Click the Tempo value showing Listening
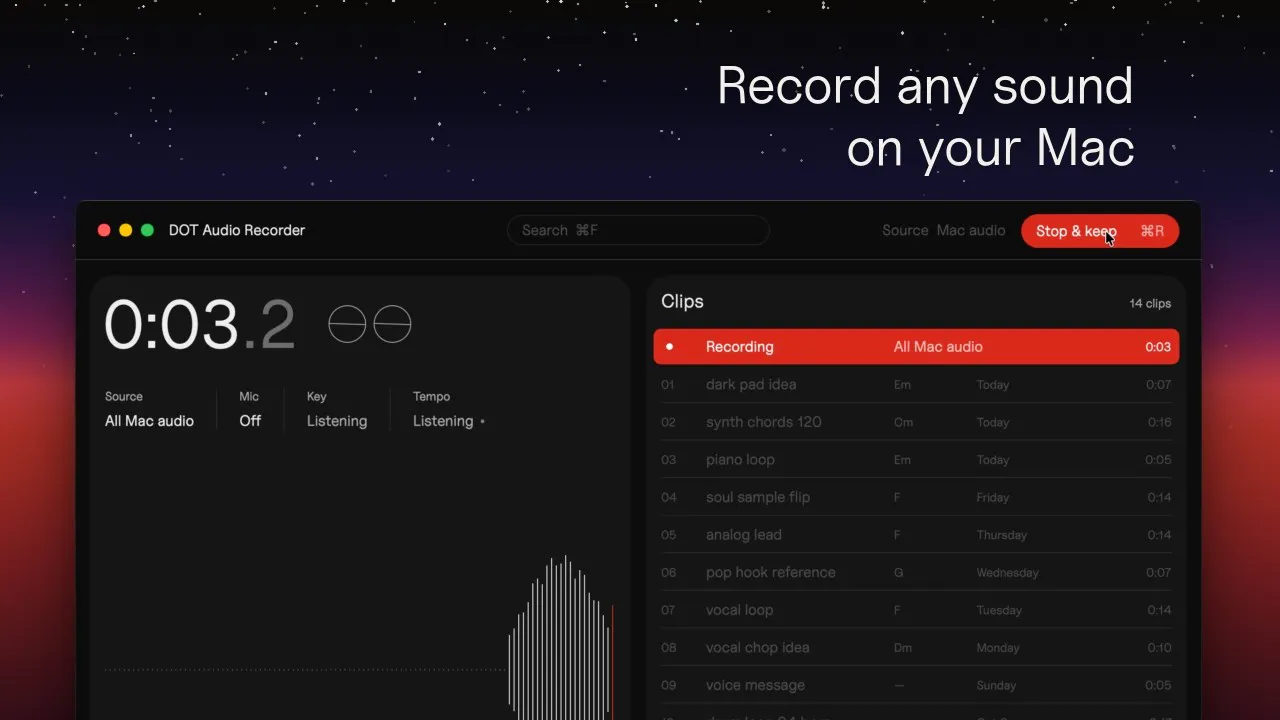 tap(443, 421)
